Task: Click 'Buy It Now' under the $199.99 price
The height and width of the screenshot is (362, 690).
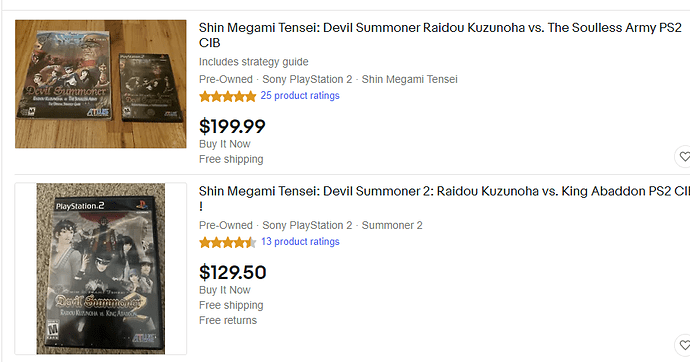Action: click(225, 144)
